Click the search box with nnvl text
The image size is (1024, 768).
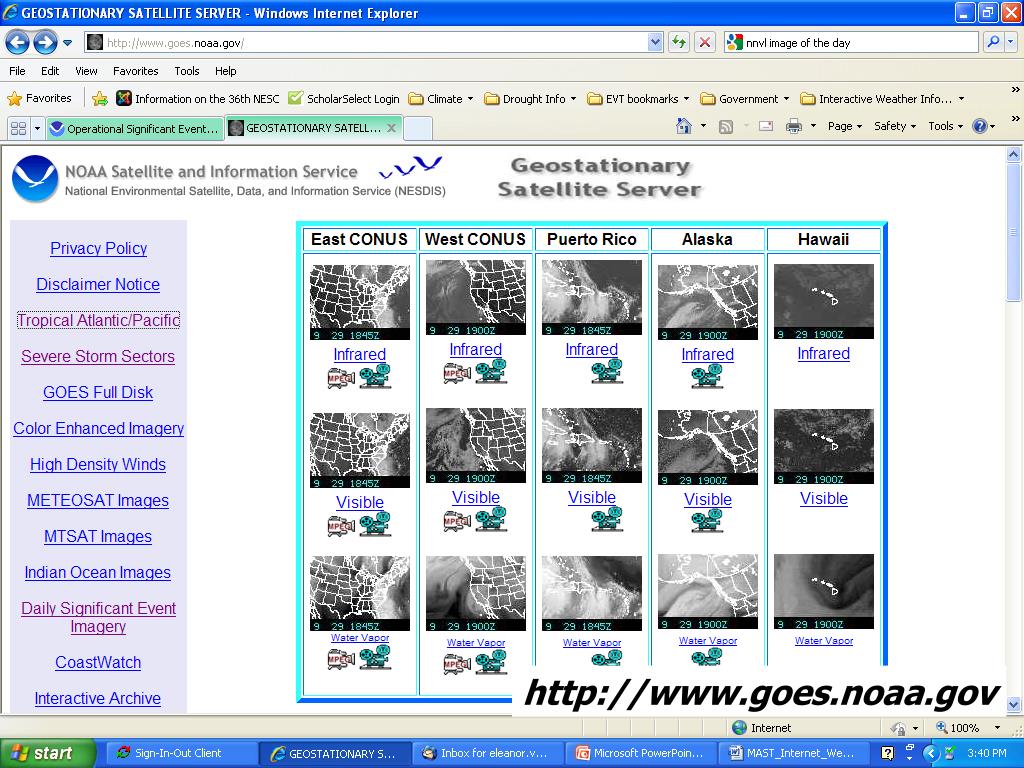click(x=852, y=42)
